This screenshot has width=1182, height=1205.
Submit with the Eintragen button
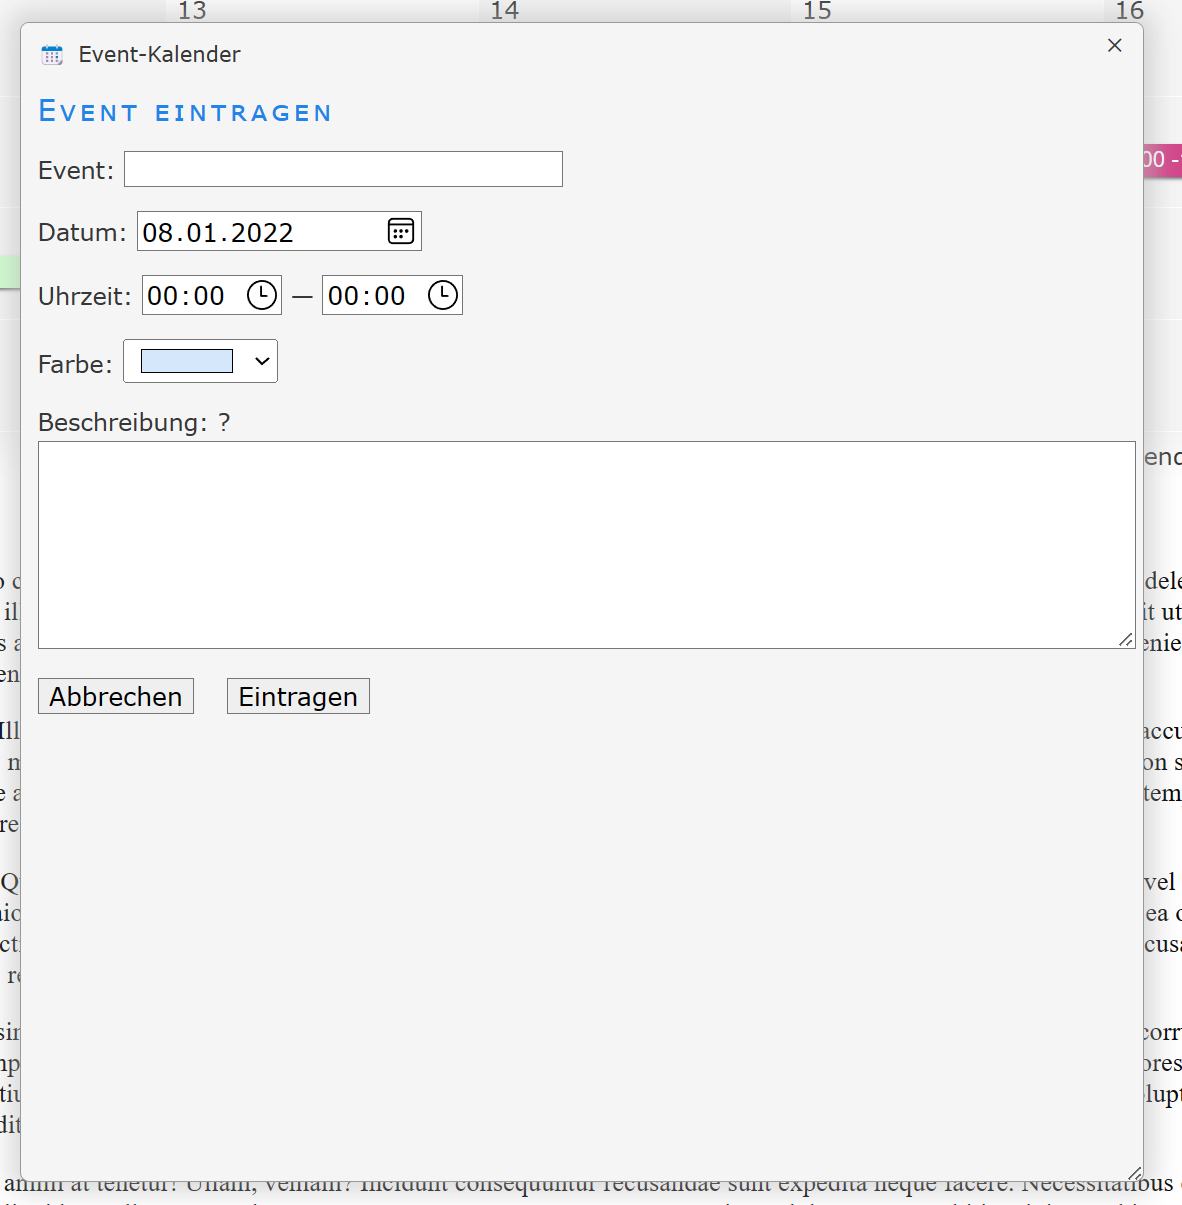pyautogui.click(x=298, y=697)
